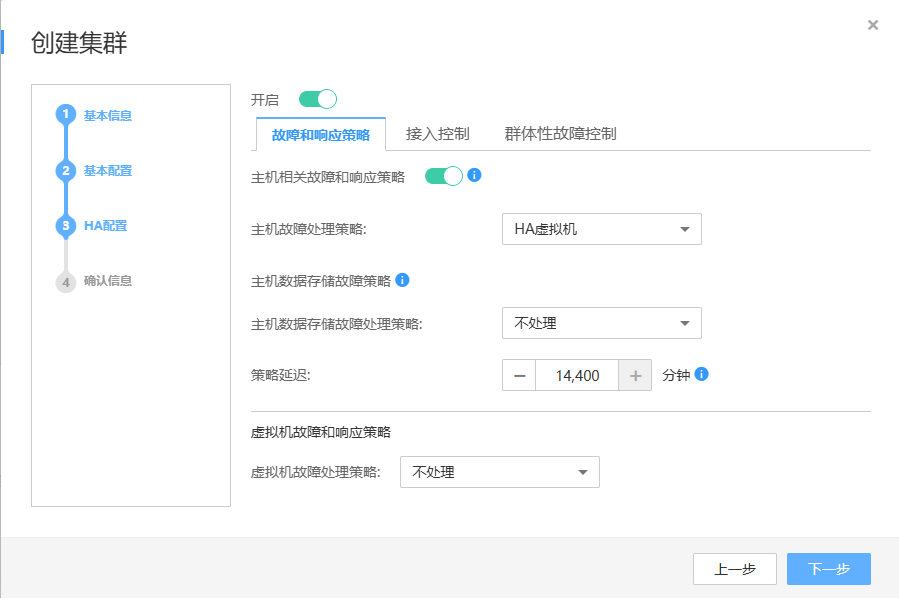Close the 创建集群 dialog
This screenshot has height=598, width=899.
click(x=873, y=25)
